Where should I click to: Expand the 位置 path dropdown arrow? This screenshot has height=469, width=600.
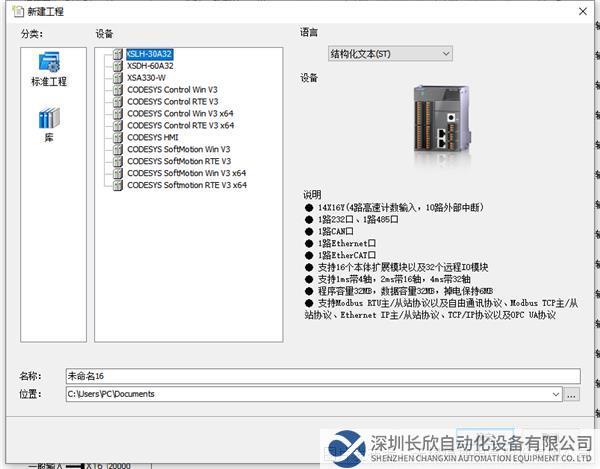tap(555, 395)
